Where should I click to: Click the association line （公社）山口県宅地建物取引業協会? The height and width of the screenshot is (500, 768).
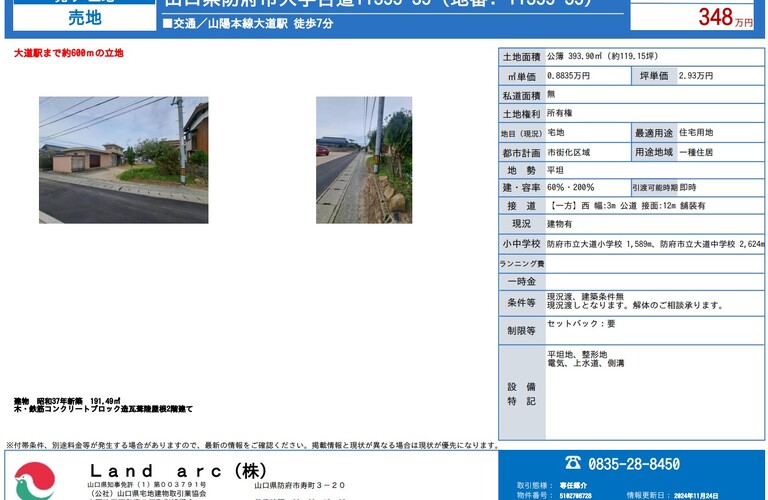147,493
